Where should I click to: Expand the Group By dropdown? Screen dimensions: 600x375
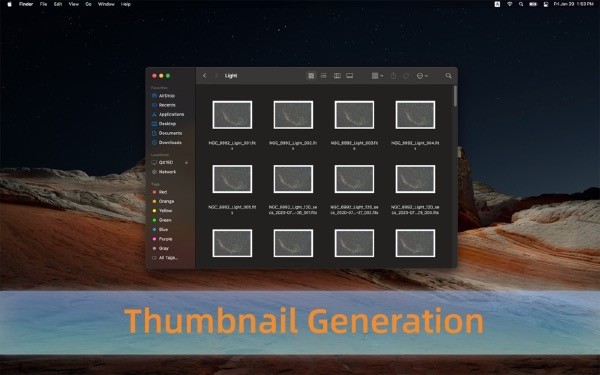tap(377, 76)
